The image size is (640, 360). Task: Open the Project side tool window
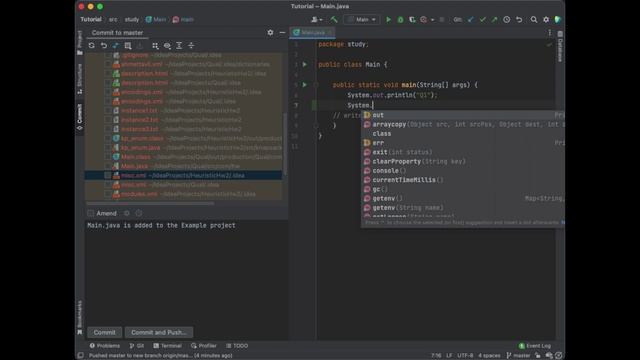point(80,42)
